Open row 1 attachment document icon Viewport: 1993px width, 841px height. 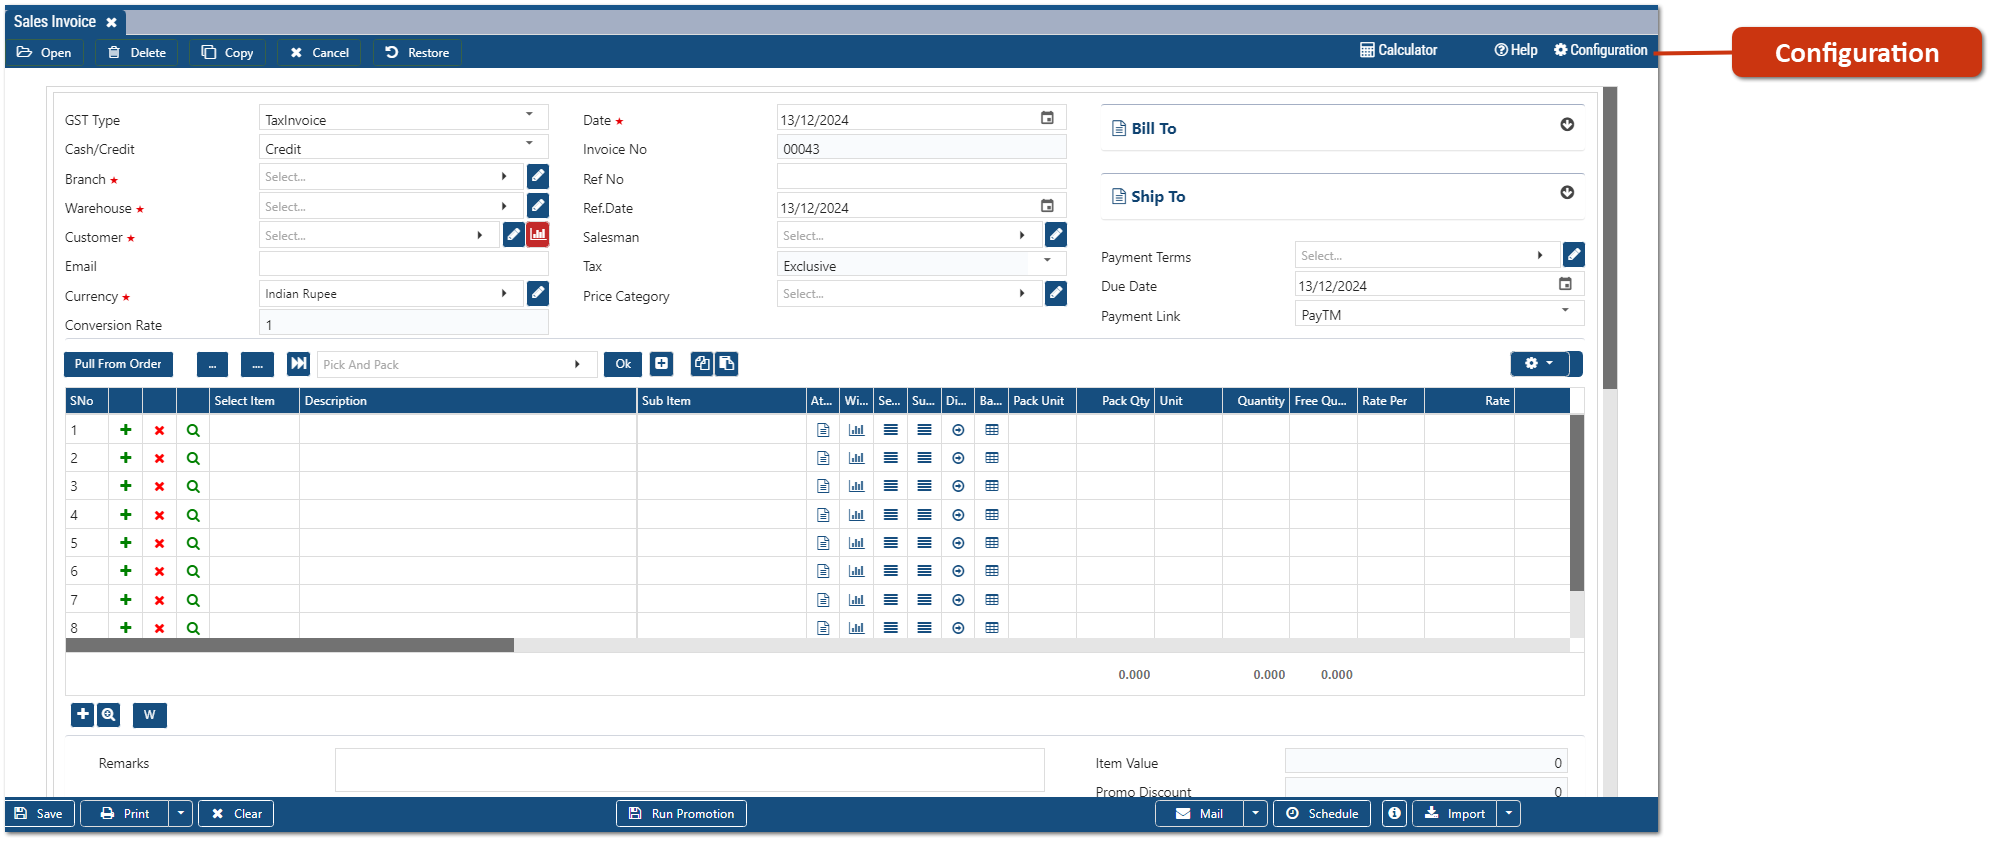coord(823,430)
